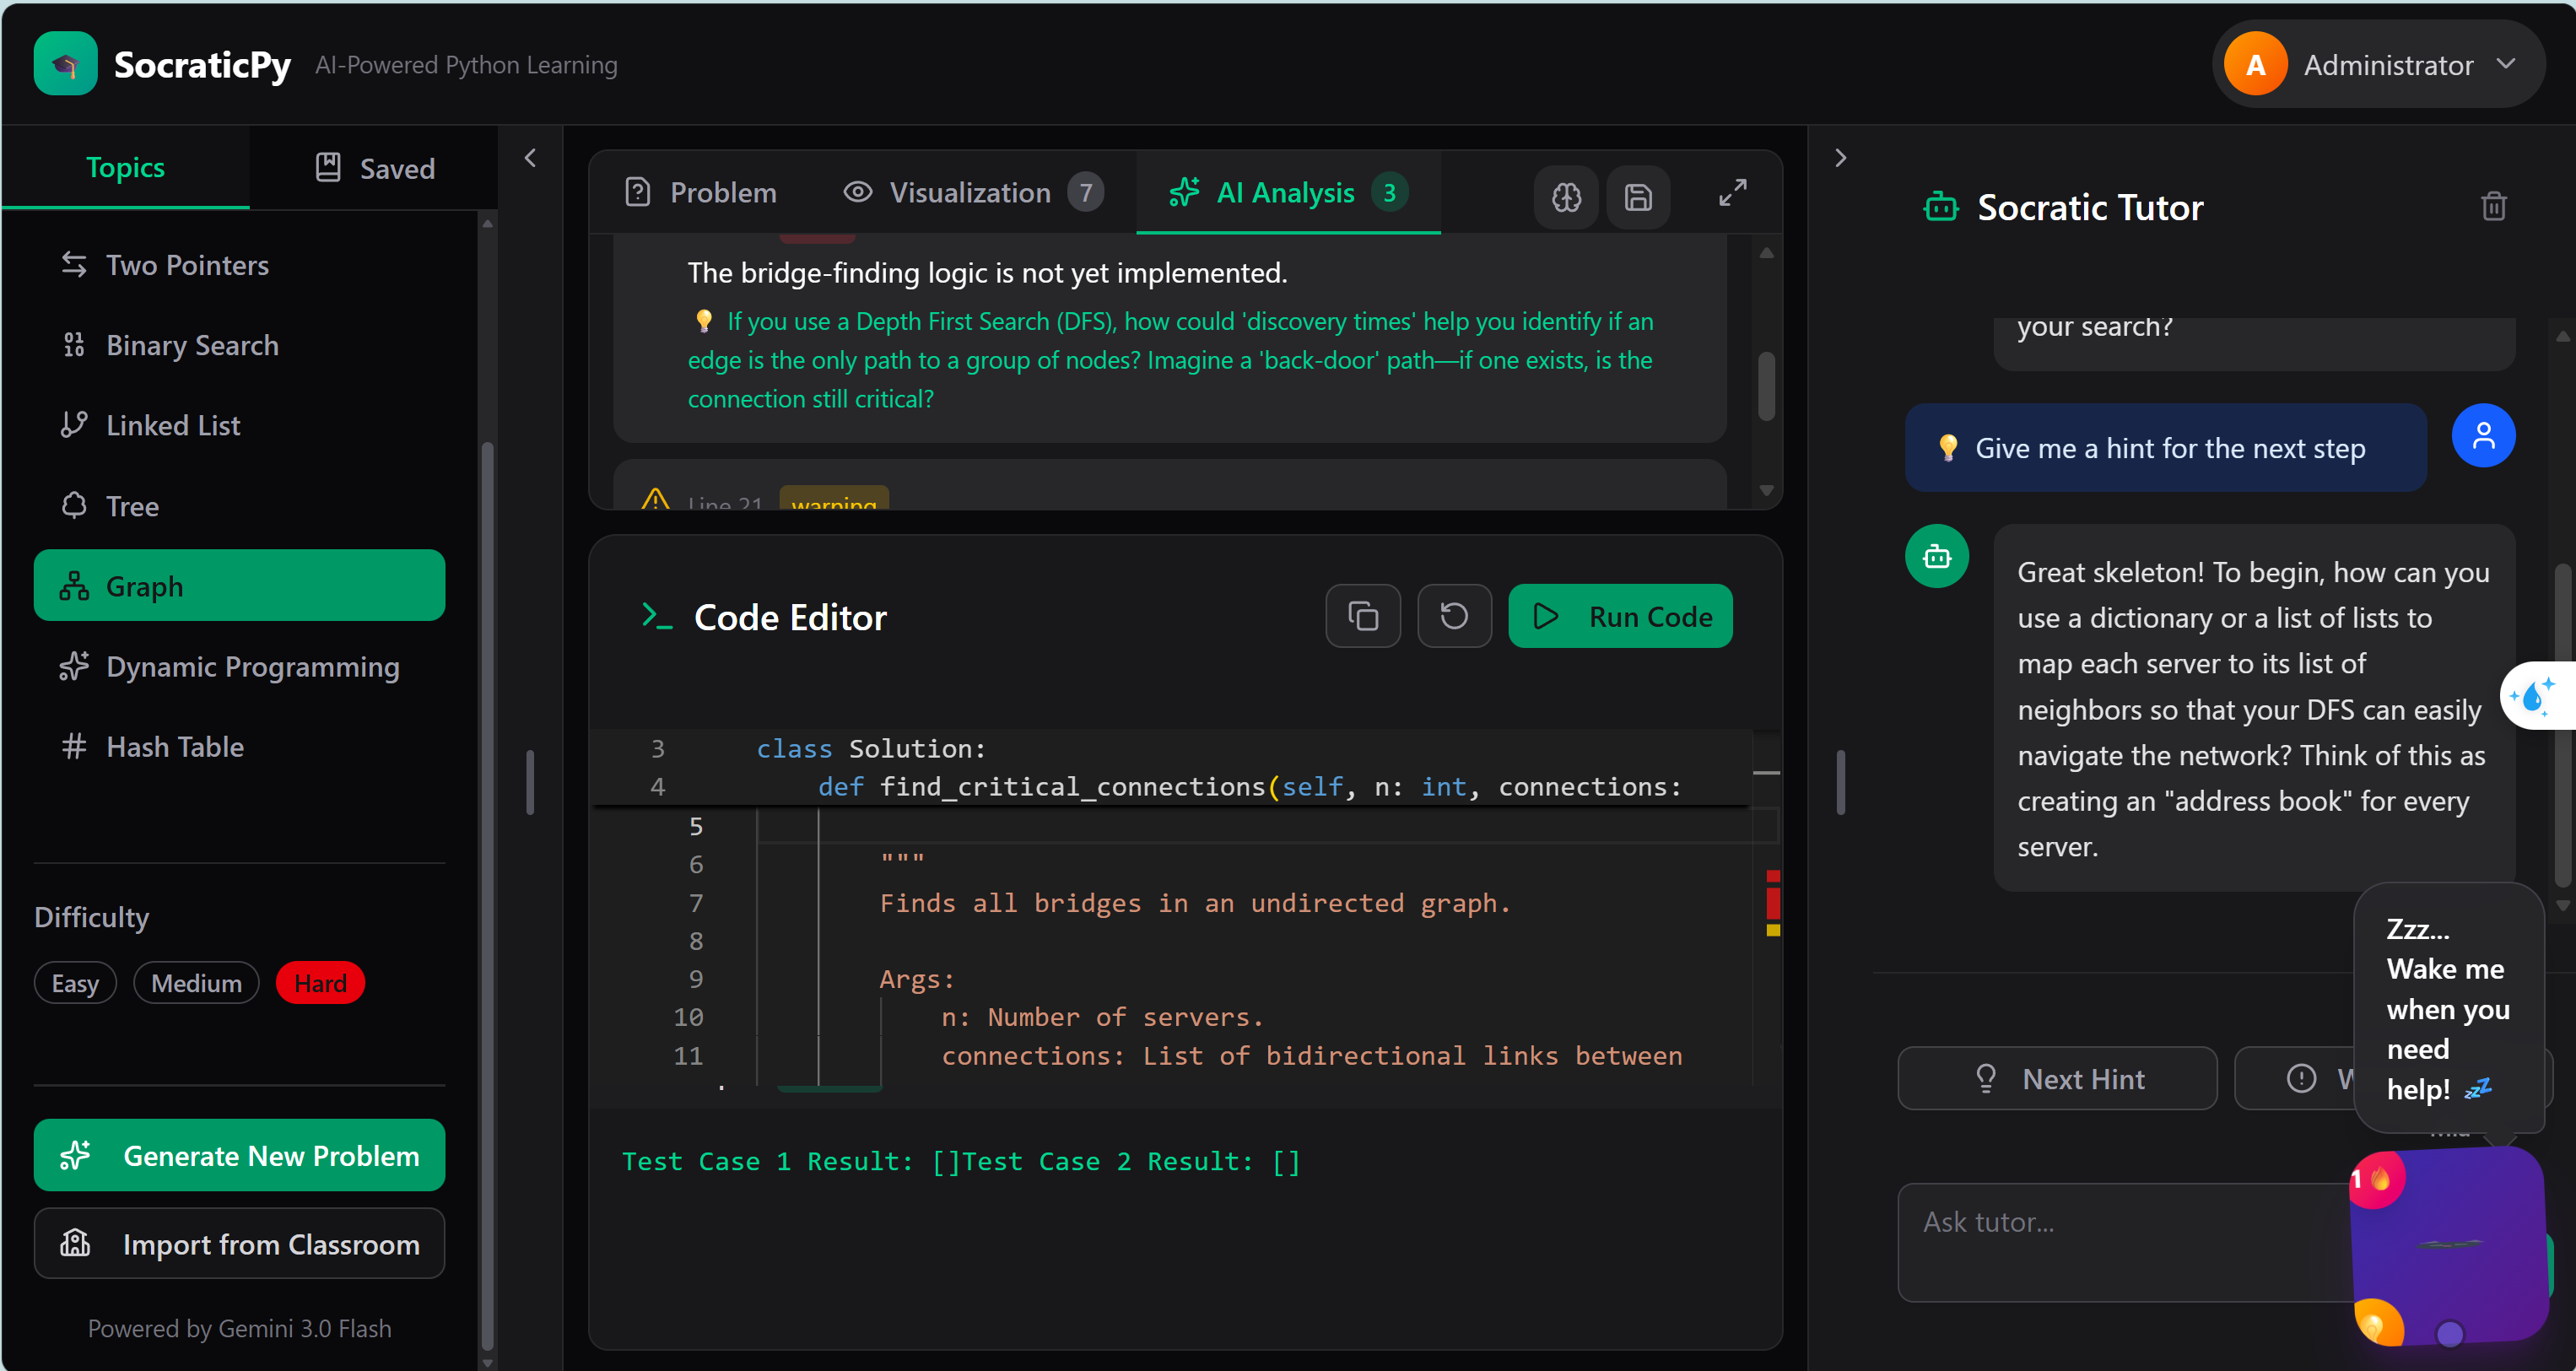Click Generate New Problem button
Screen dimensions: 2576x1371
[x=239, y=1155]
